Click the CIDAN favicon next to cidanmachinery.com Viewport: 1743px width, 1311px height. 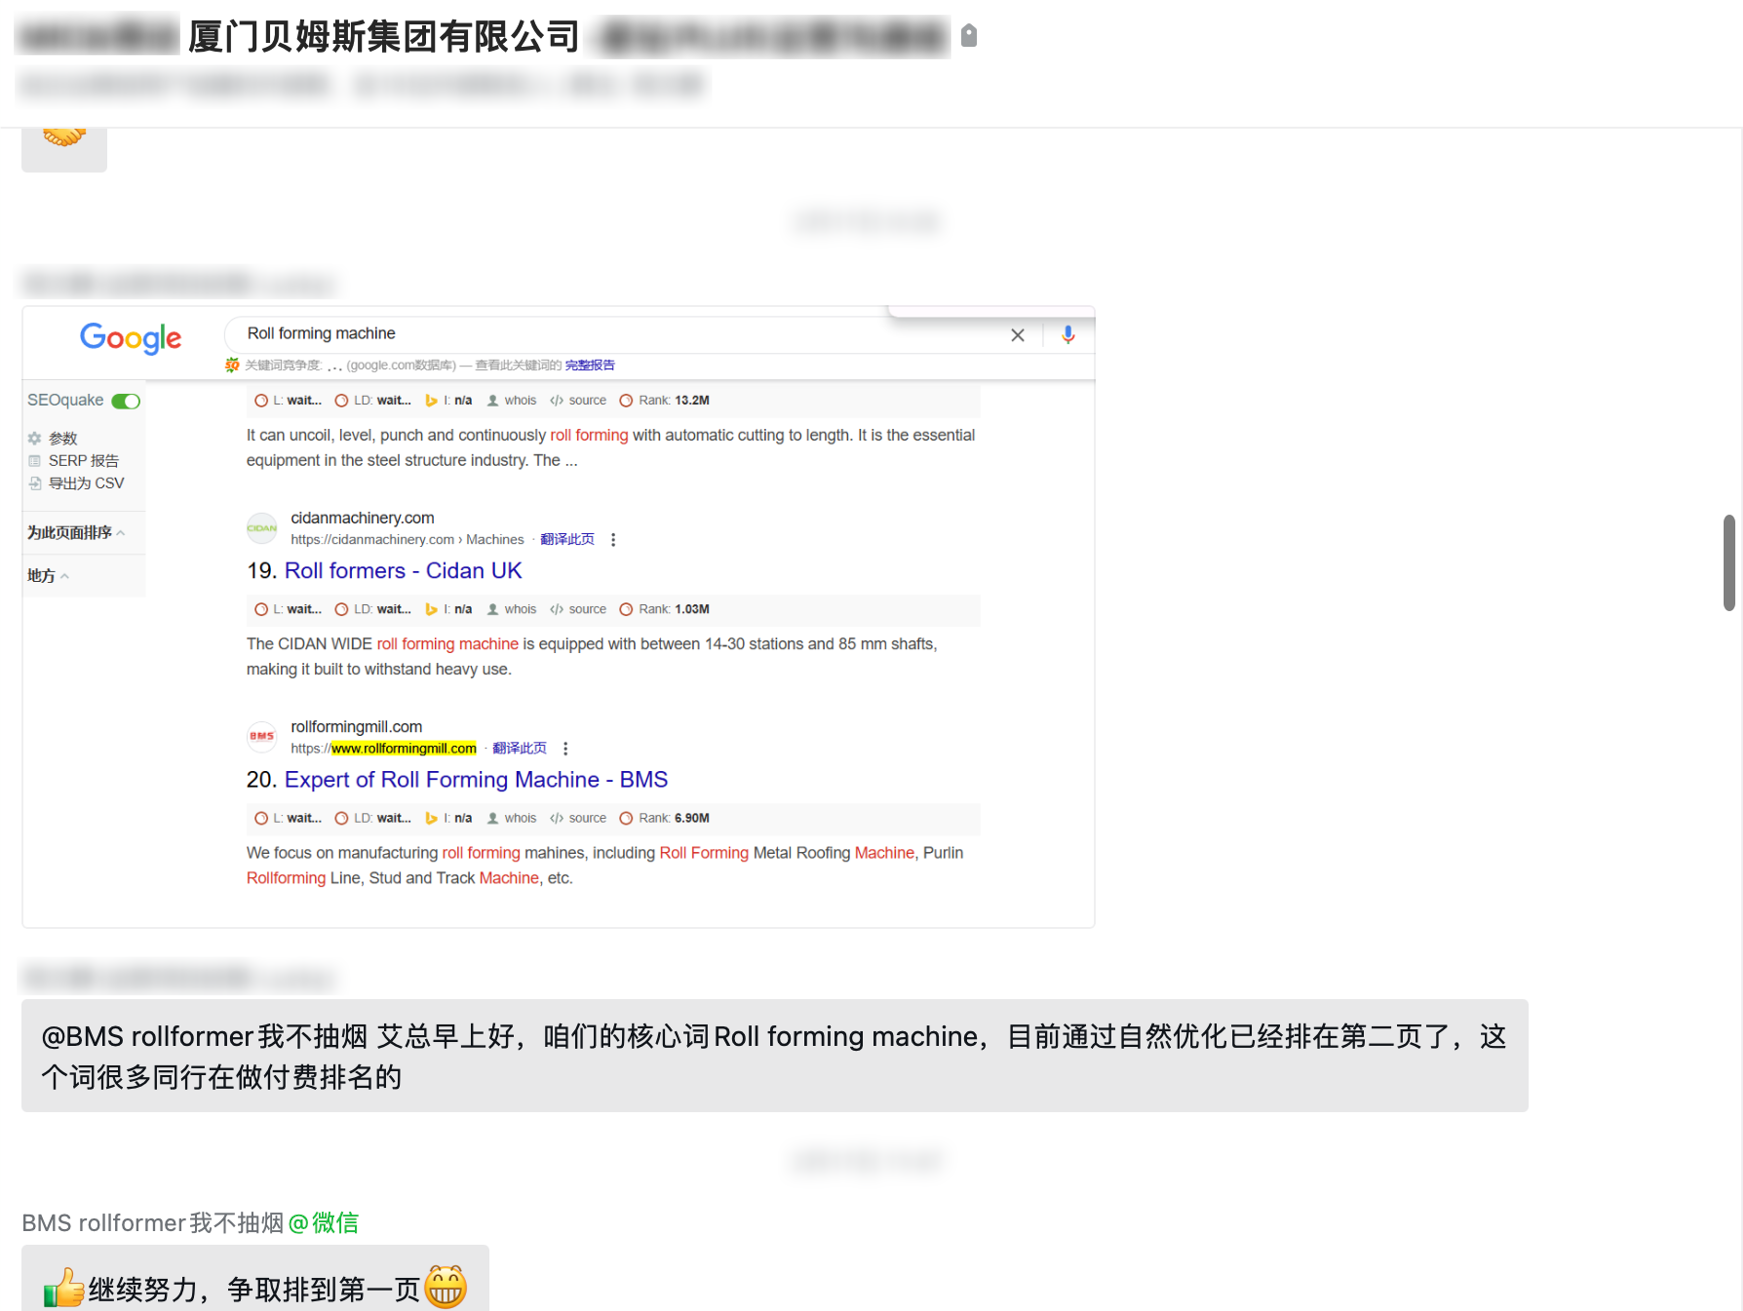(x=261, y=528)
